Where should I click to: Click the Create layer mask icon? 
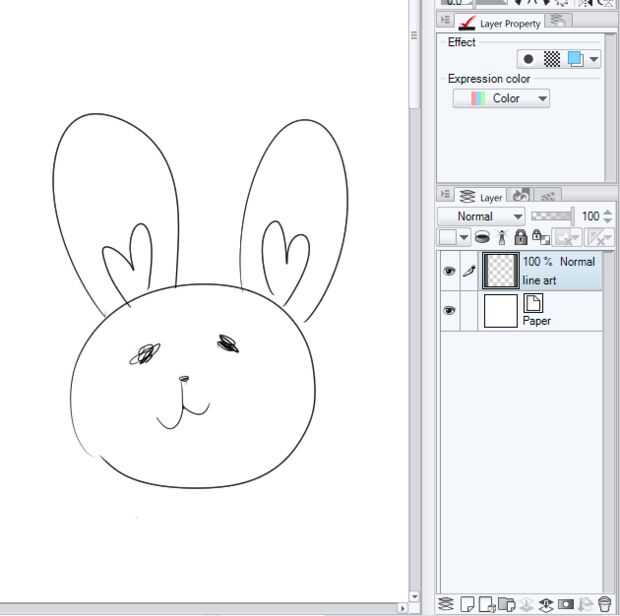click(565, 604)
